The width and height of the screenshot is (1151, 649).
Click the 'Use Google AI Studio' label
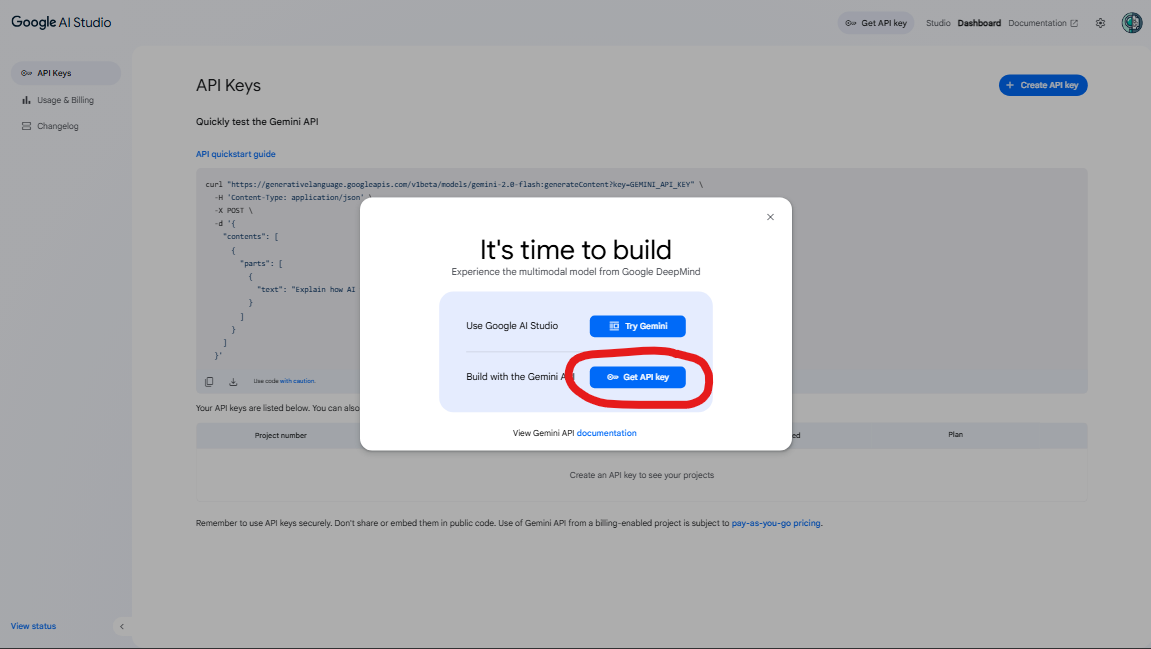click(x=512, y=326)
